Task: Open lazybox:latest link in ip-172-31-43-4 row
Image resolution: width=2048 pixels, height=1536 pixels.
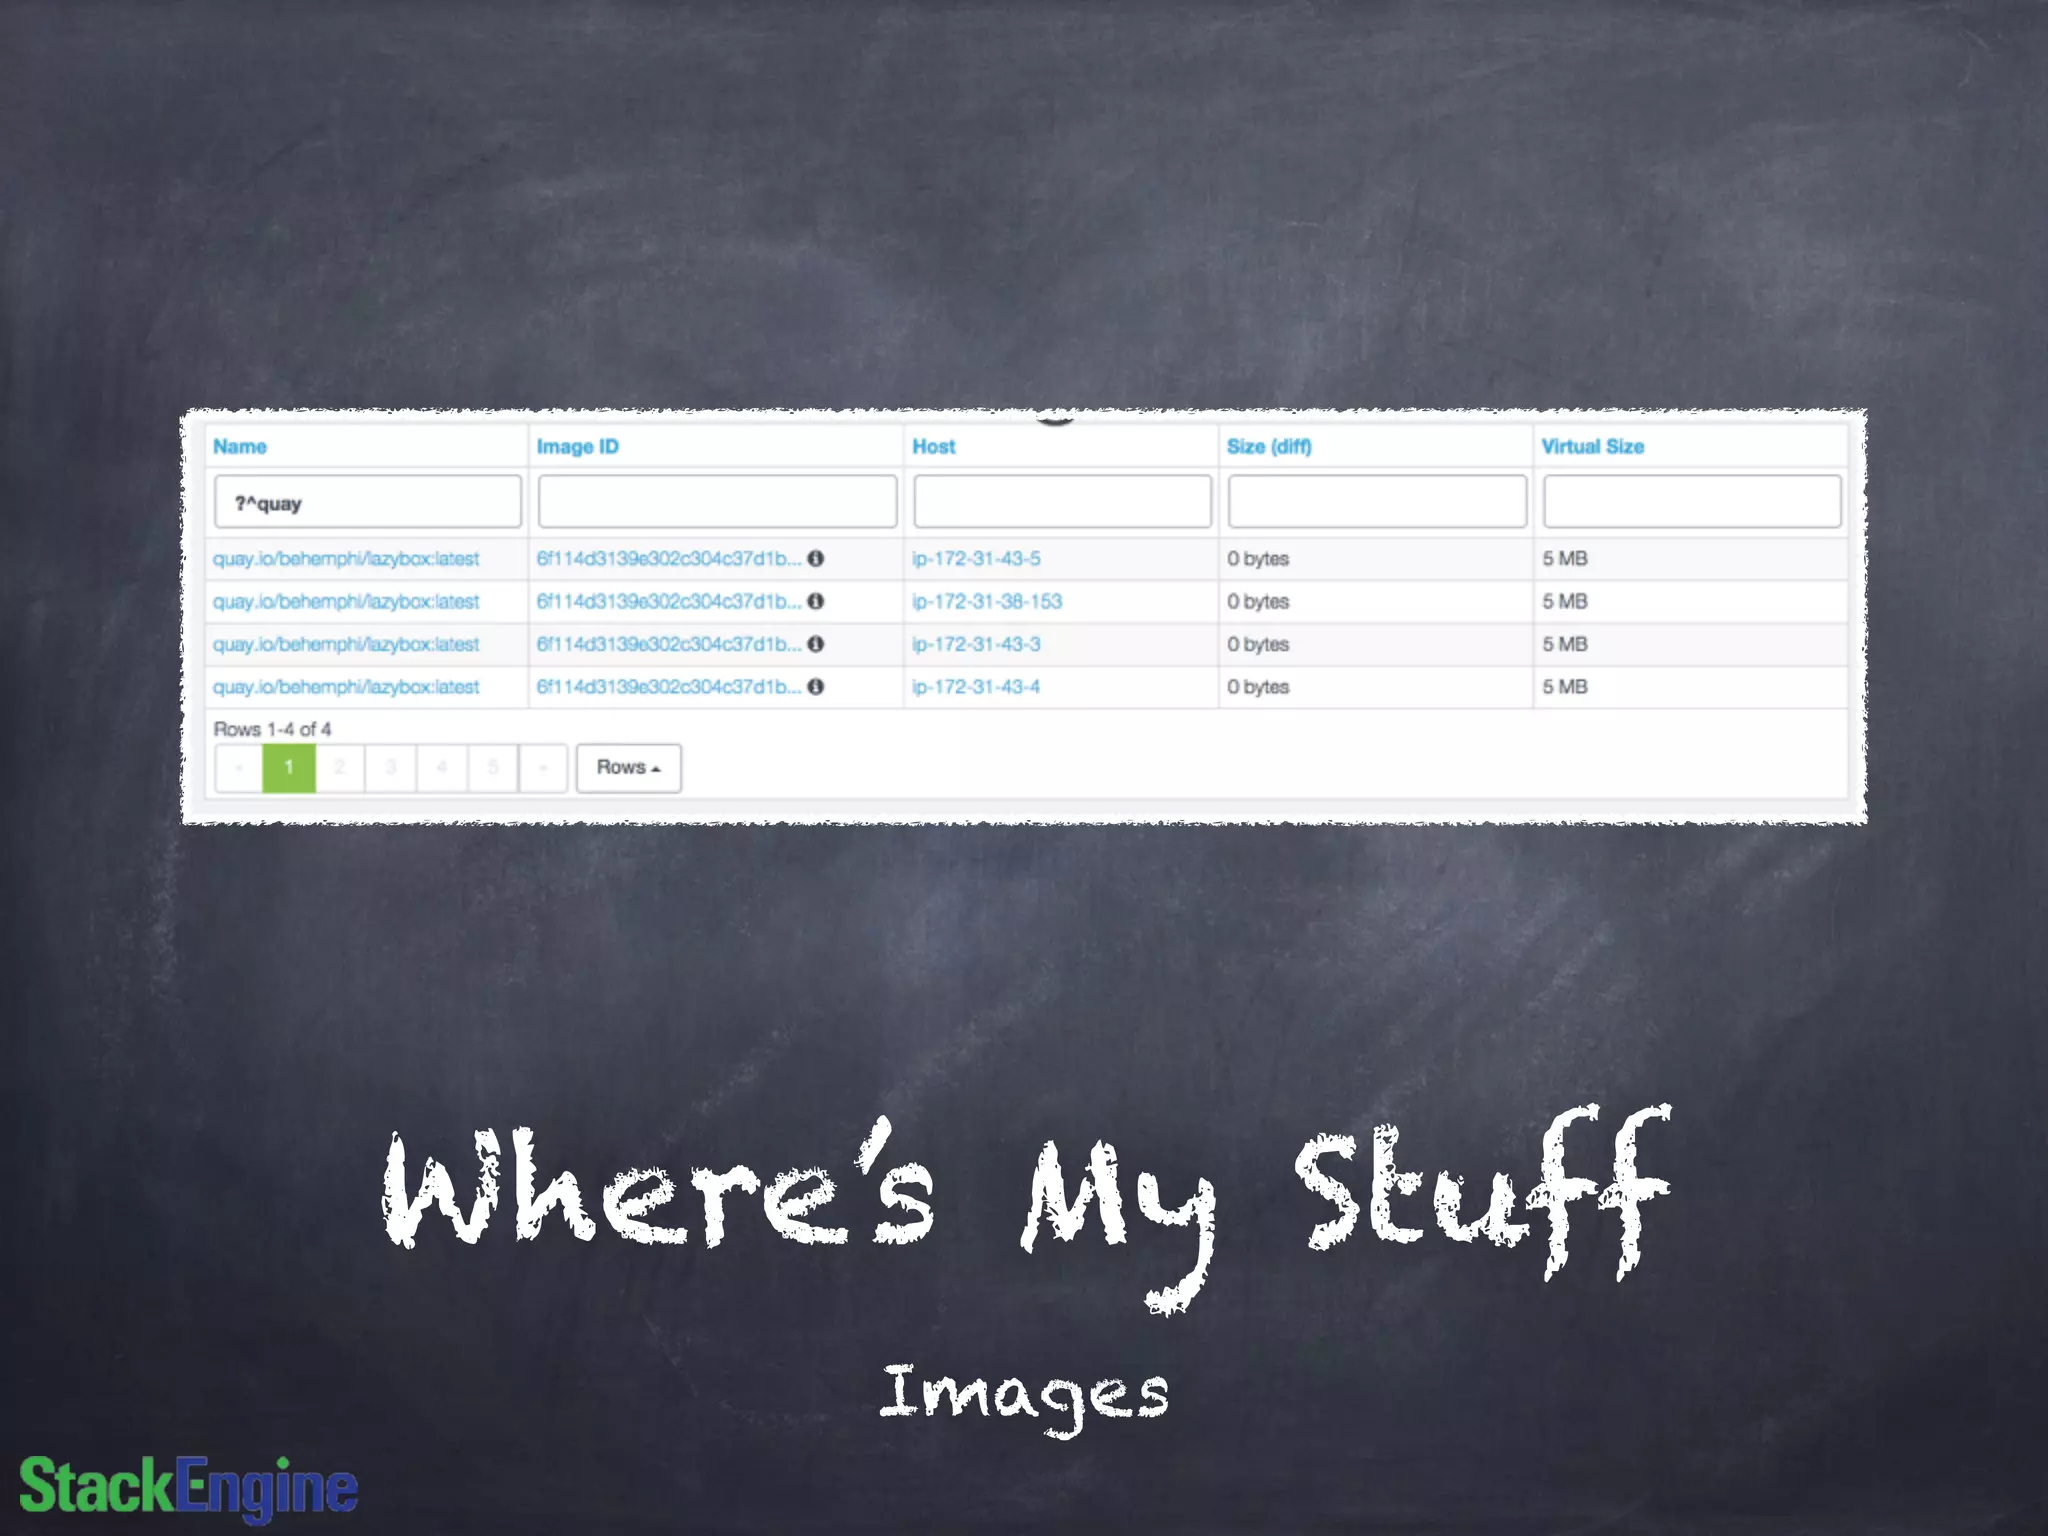Action: point(346,688)
